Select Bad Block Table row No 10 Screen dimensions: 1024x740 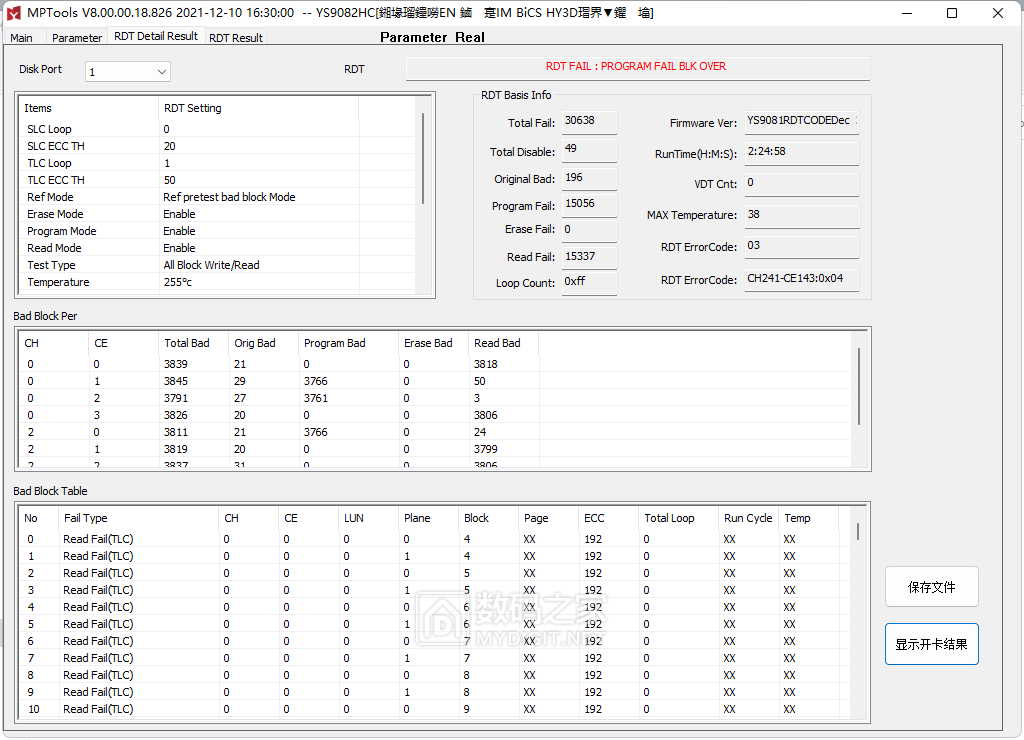tap(434, 709)
